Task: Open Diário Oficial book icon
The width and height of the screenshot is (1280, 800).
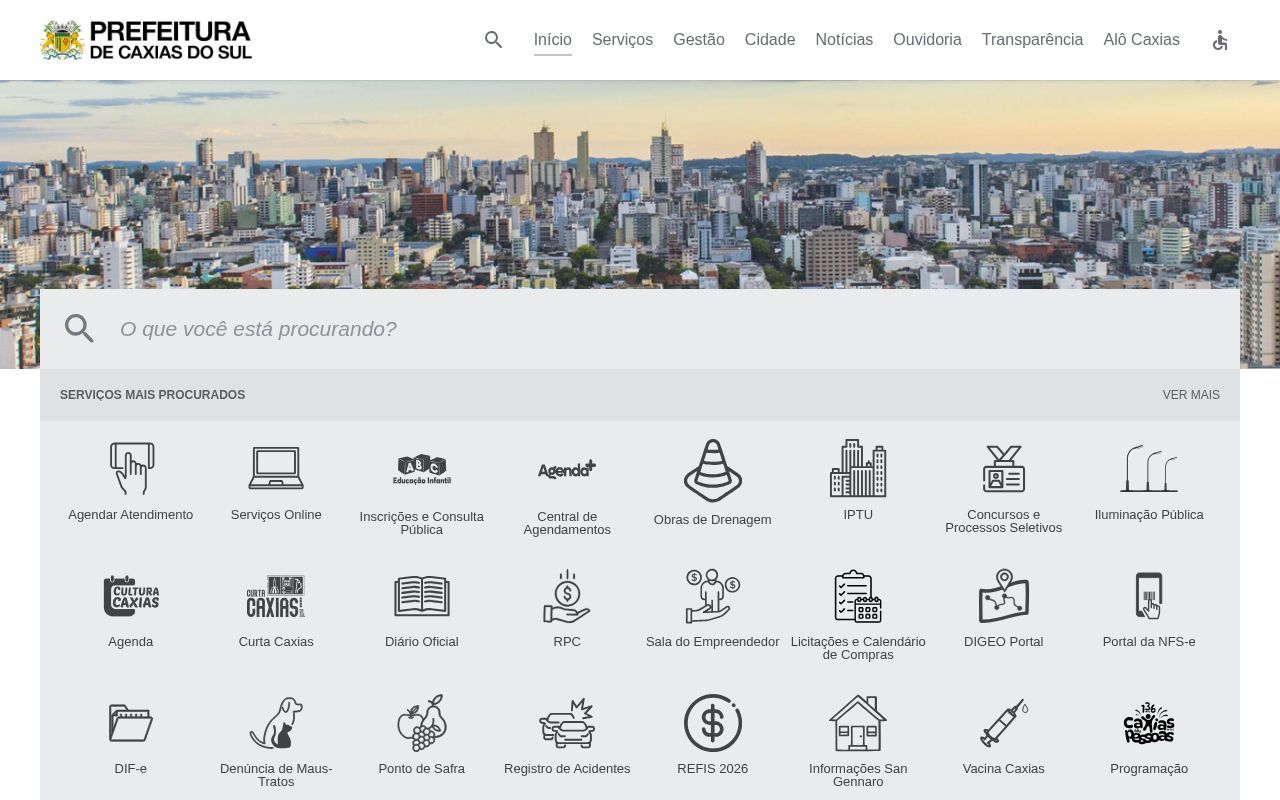Action: point(422,596)
